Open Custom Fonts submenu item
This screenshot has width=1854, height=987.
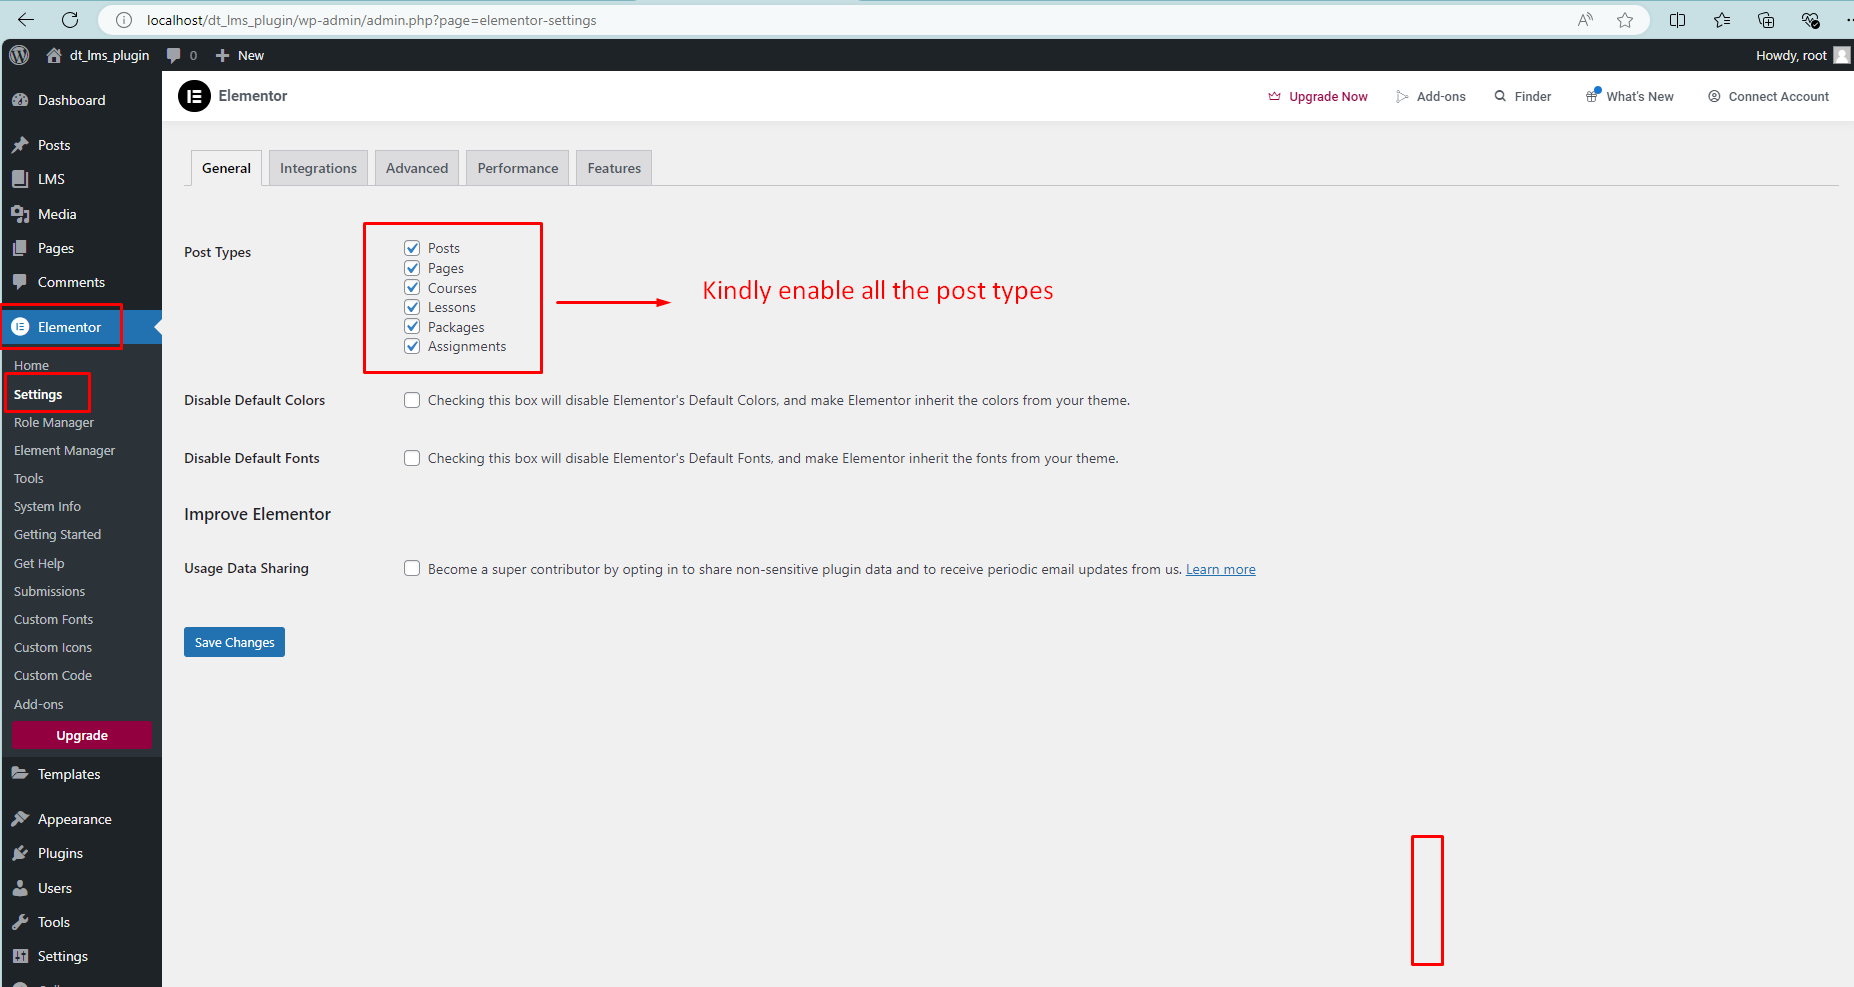53,620
